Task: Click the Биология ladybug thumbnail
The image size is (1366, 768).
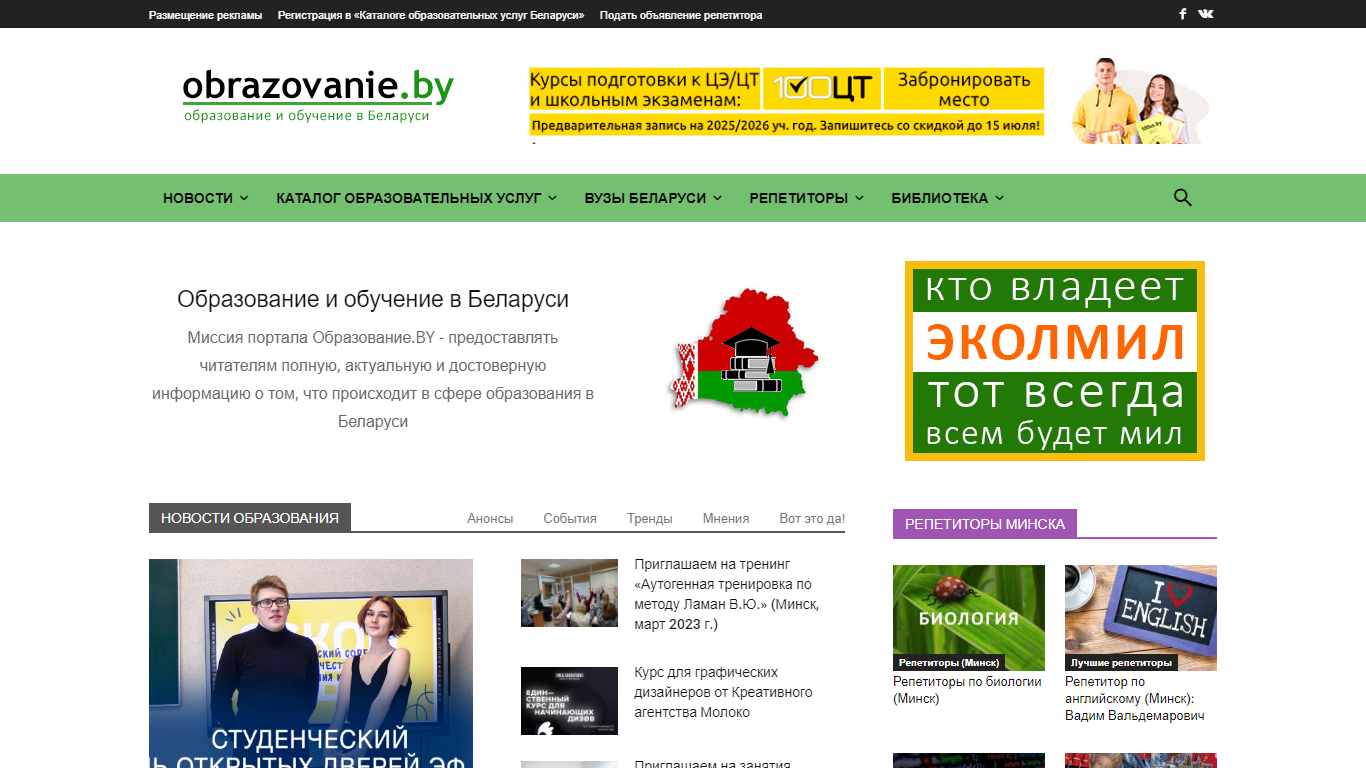Action: click(969, 618)
